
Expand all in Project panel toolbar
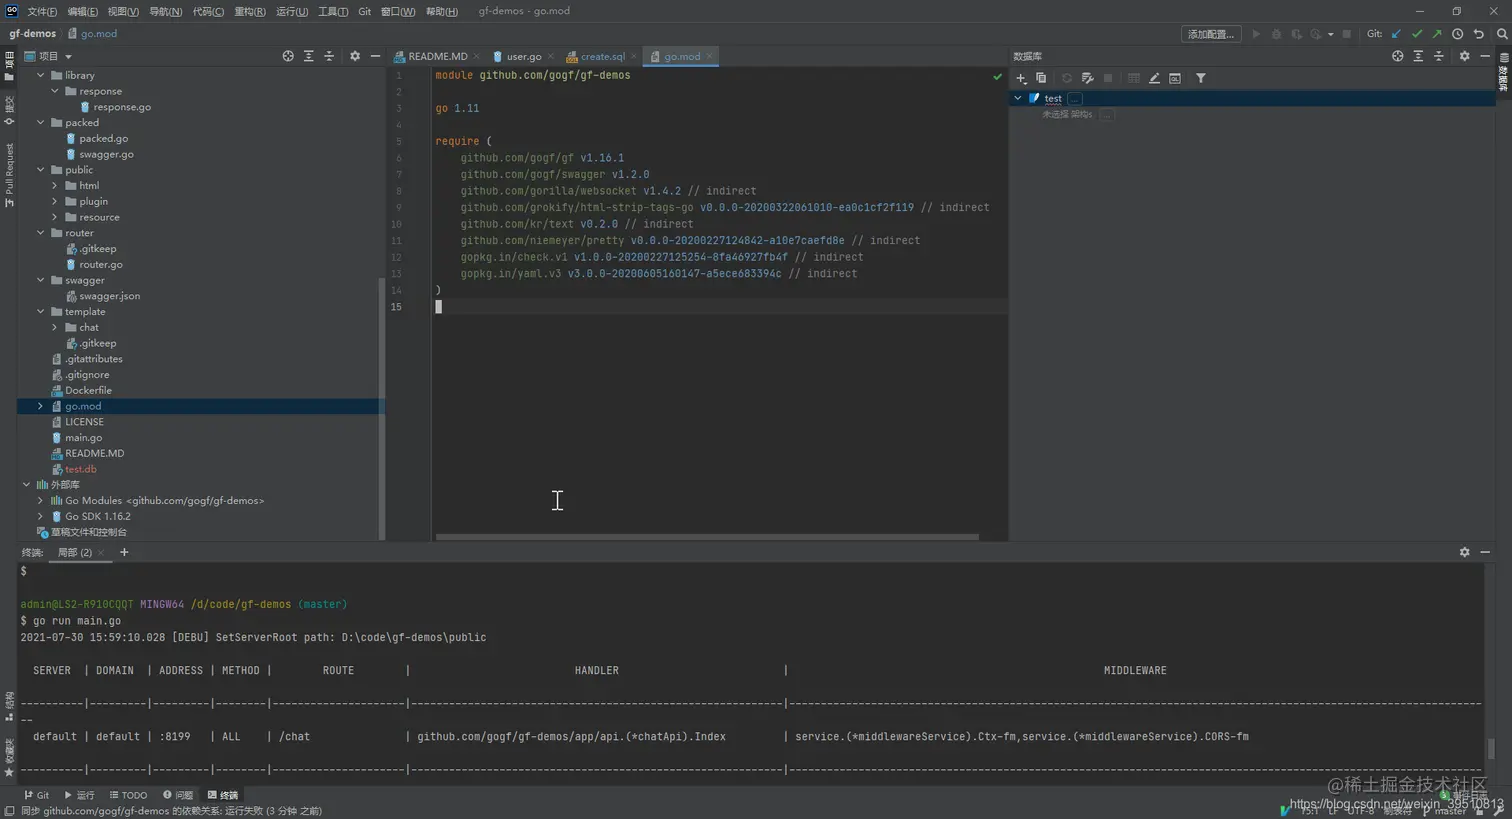click(308, 56)
